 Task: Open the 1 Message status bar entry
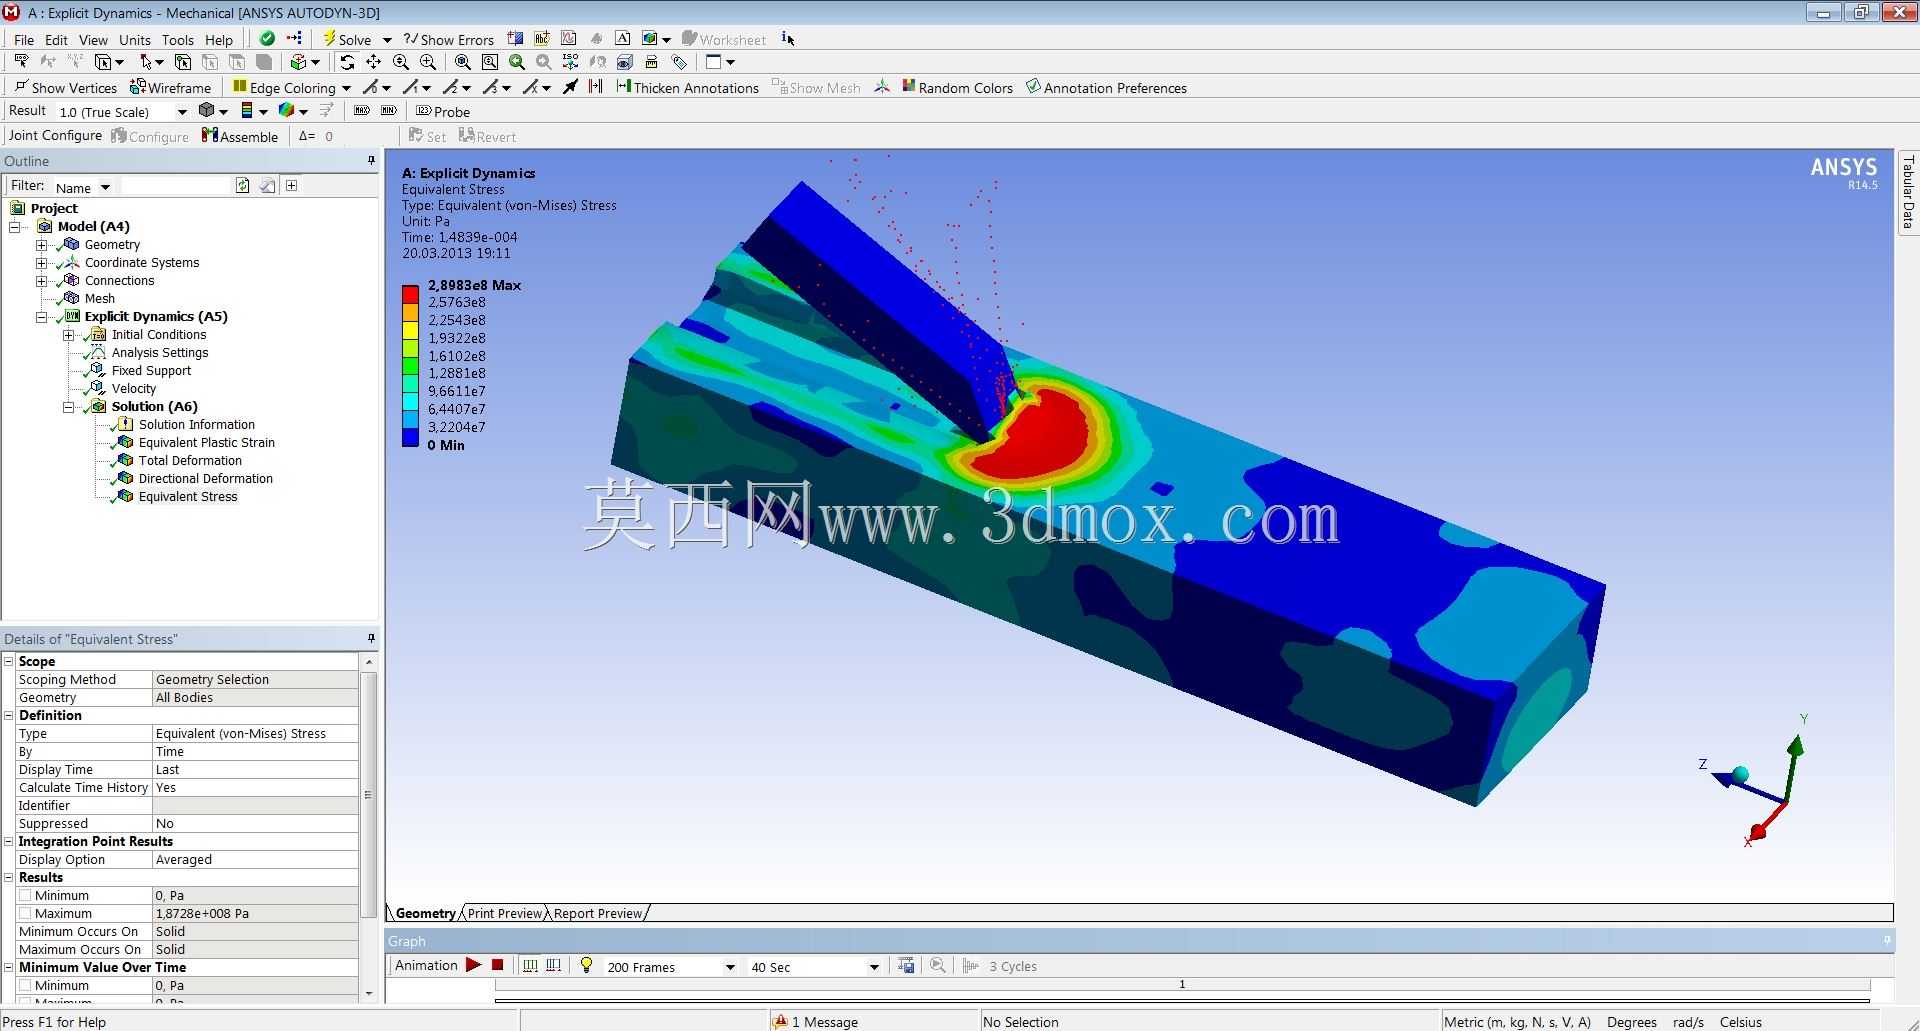(x=816, y=1021)
